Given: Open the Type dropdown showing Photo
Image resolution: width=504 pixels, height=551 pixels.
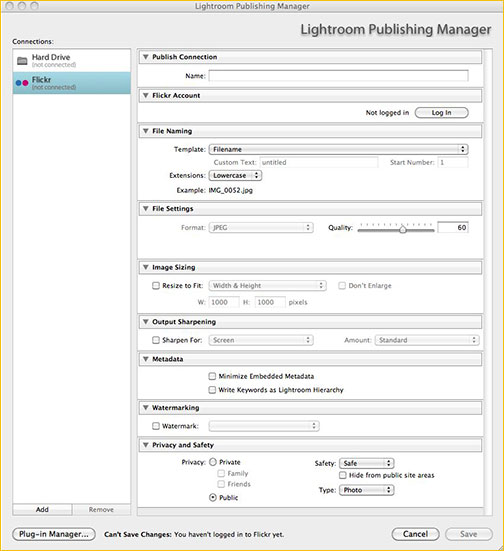Looking at the screenshot, I should click(367, 490).
